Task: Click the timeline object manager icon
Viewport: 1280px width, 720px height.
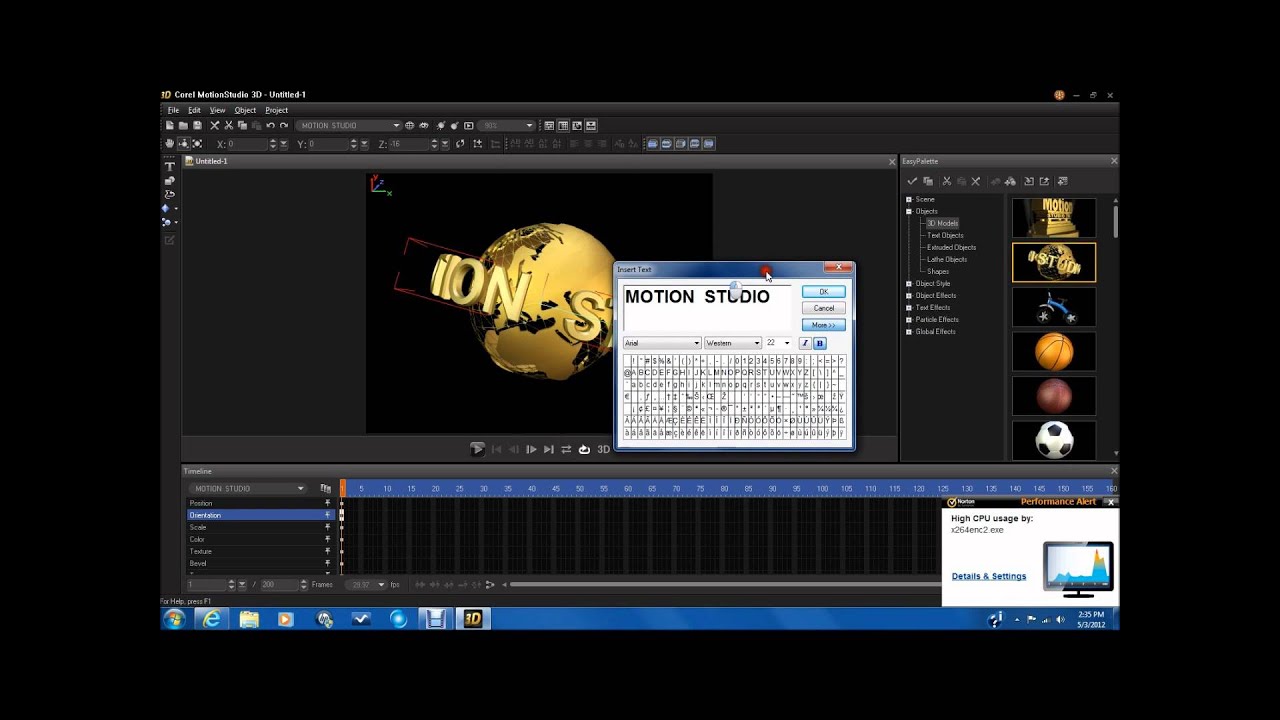Action: point(325,488)
